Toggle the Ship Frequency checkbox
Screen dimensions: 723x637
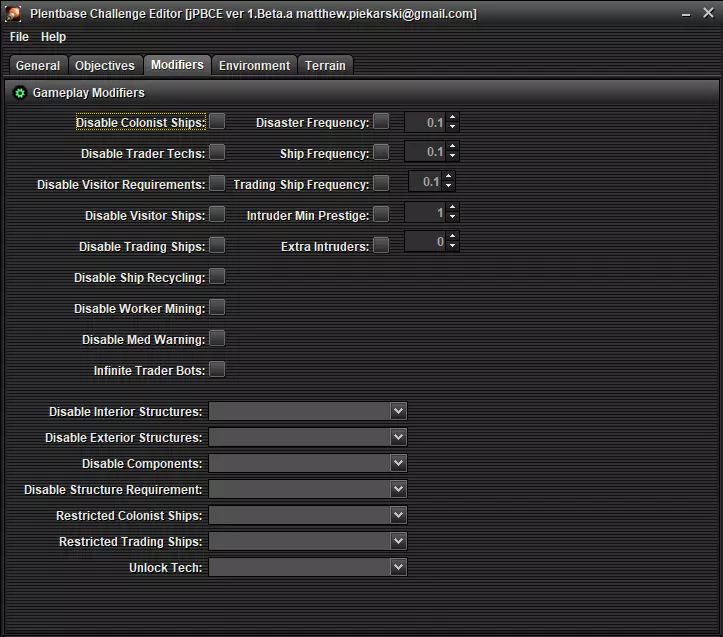(x=381, y=152)
